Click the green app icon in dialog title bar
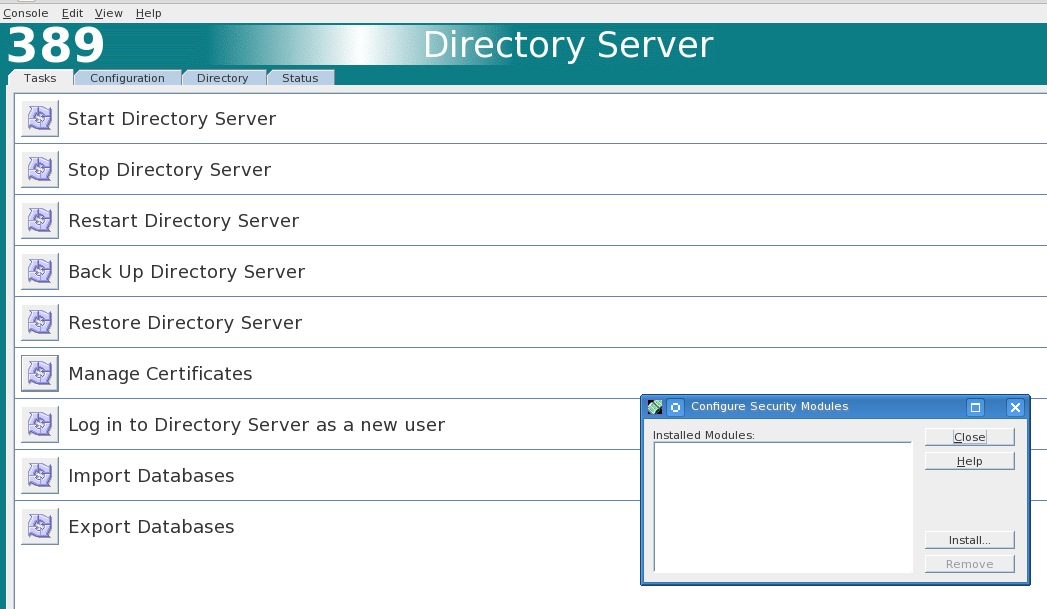 (x=655, y=407)
